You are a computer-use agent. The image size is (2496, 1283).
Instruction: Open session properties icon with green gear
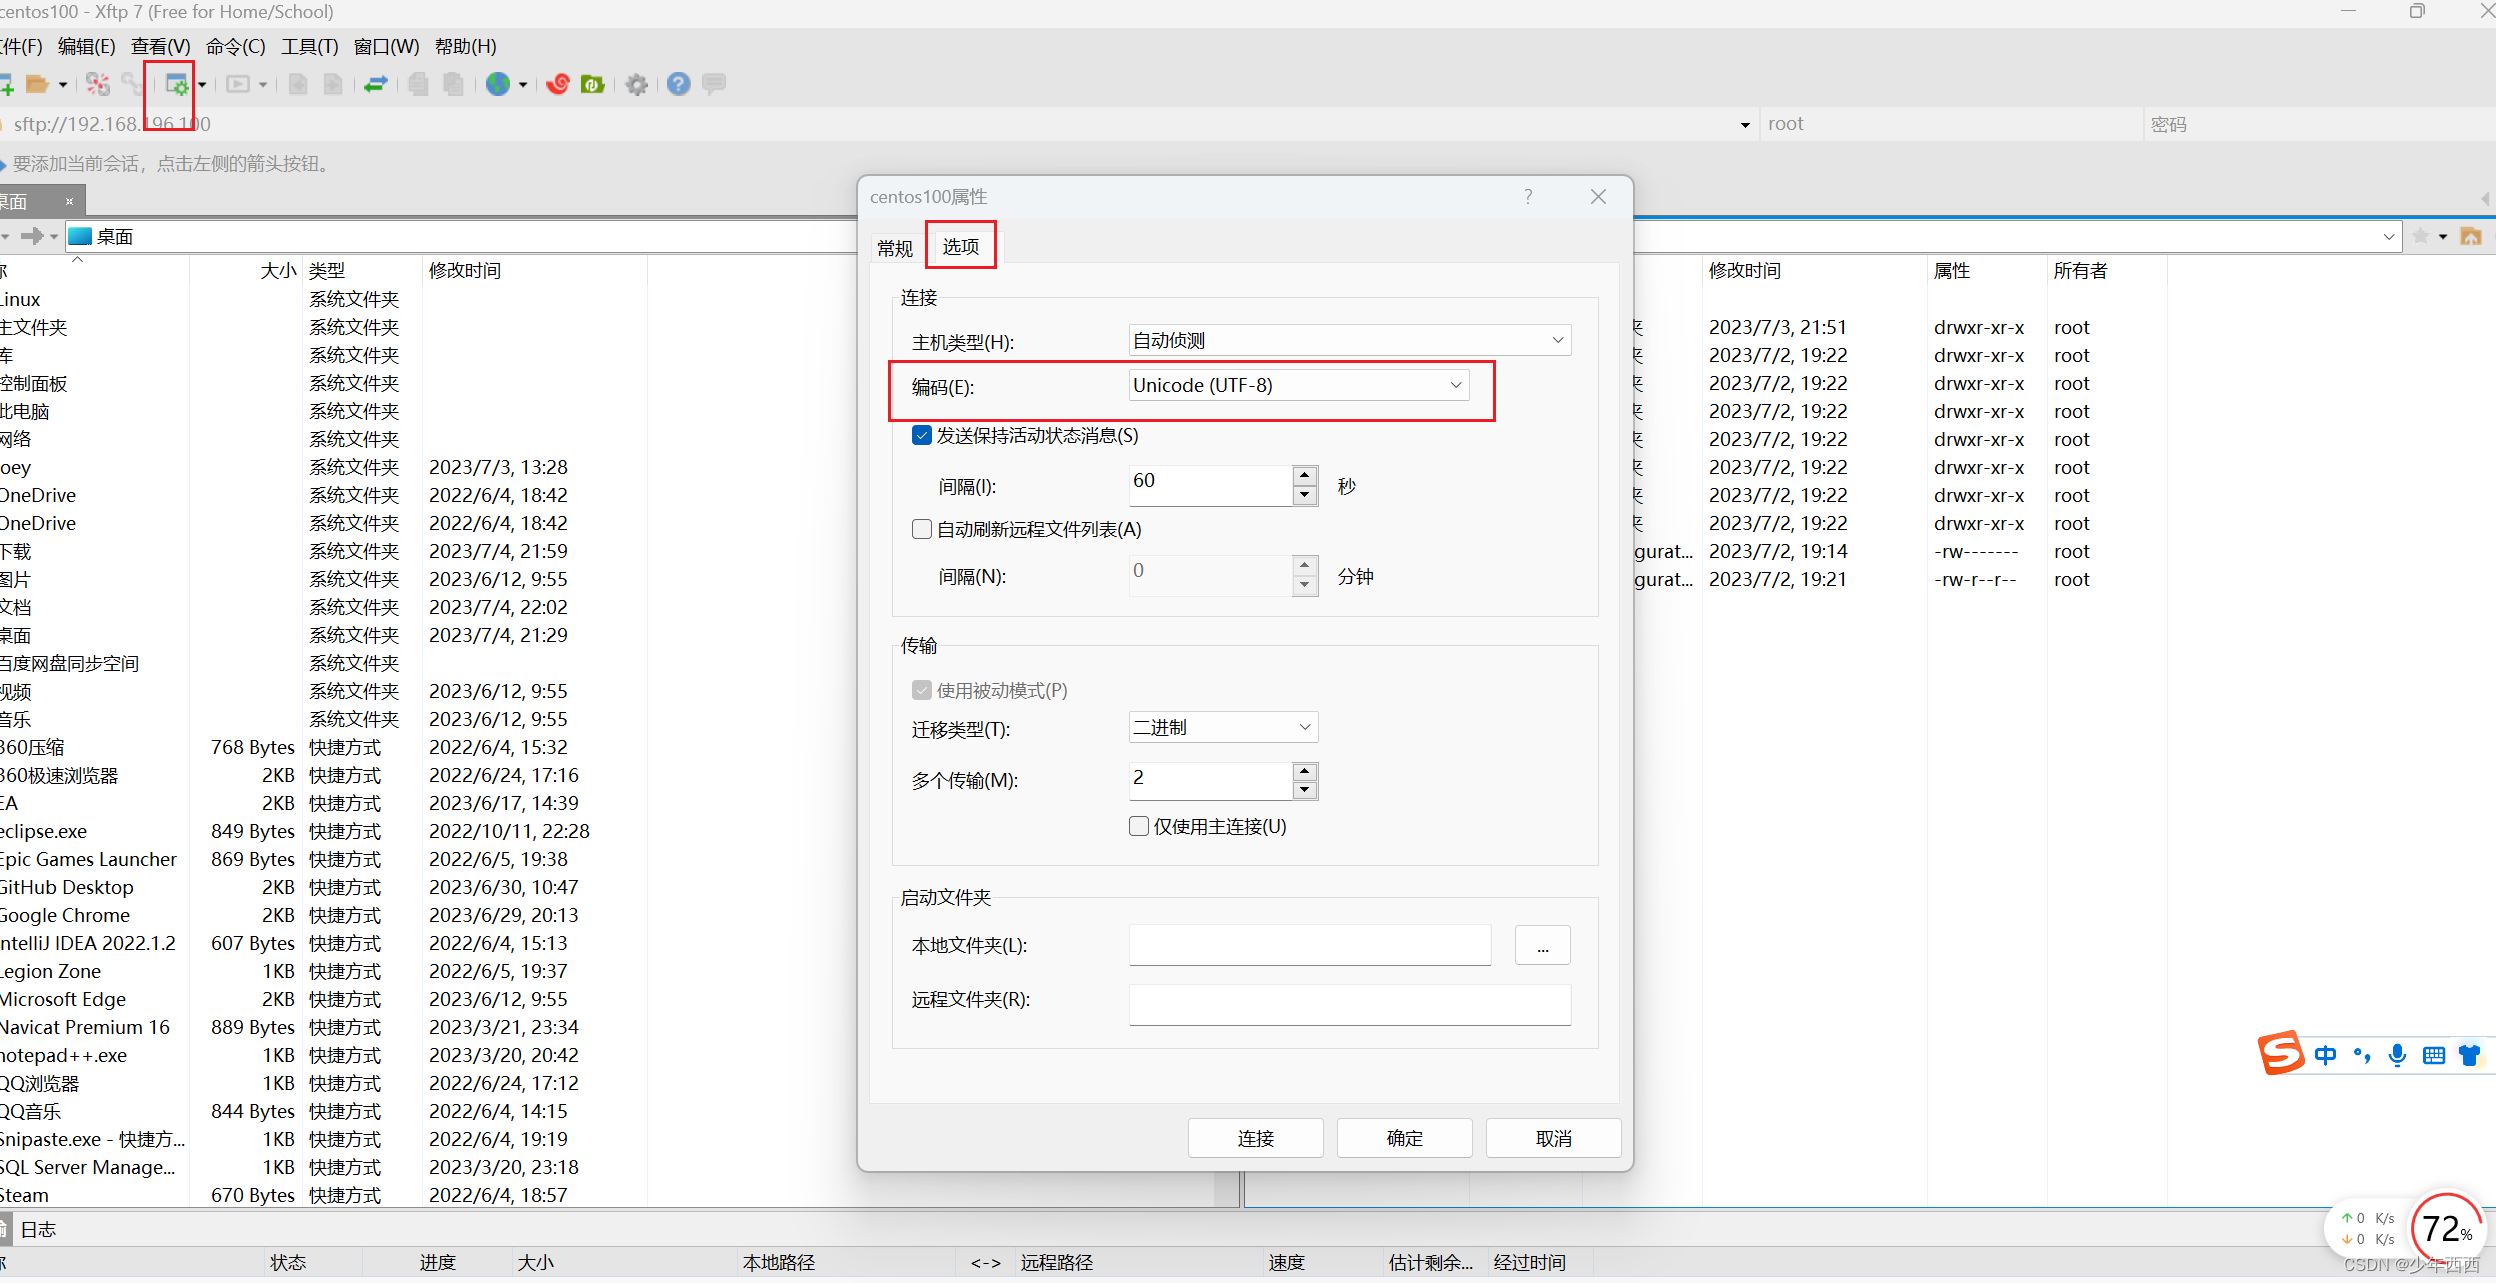click(176, 84)
